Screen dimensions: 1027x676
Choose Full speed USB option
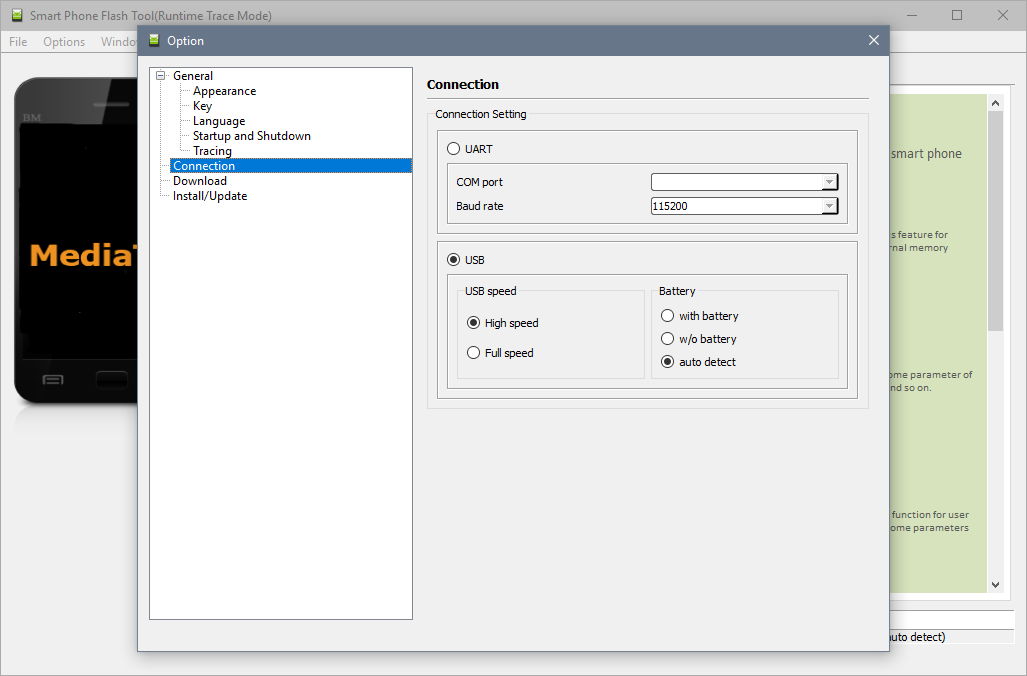click(474, 353)
